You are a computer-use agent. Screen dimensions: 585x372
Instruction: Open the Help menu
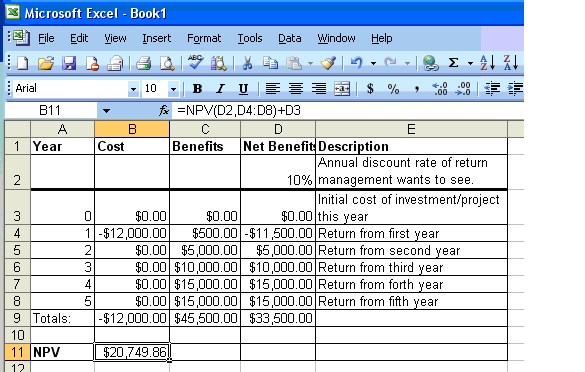[382, 38]
